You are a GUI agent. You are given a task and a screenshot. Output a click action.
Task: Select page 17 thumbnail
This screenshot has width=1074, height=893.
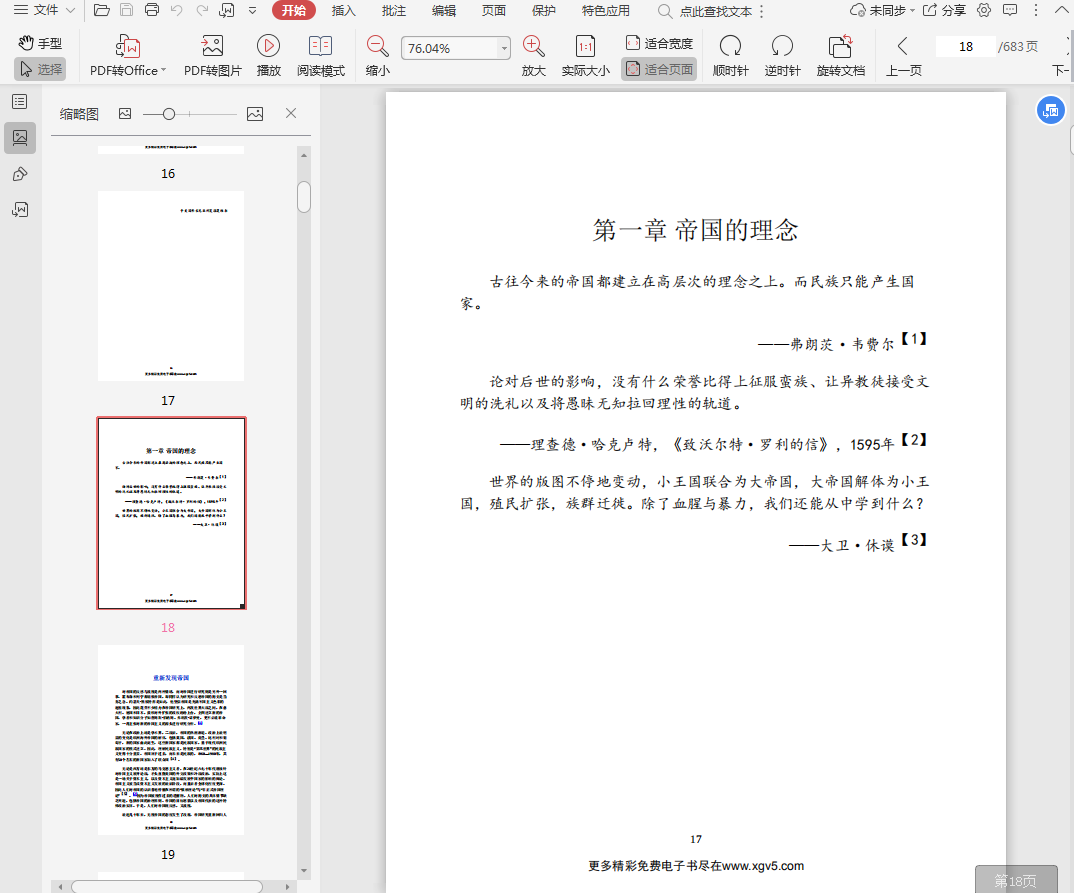tap(171, 286)
